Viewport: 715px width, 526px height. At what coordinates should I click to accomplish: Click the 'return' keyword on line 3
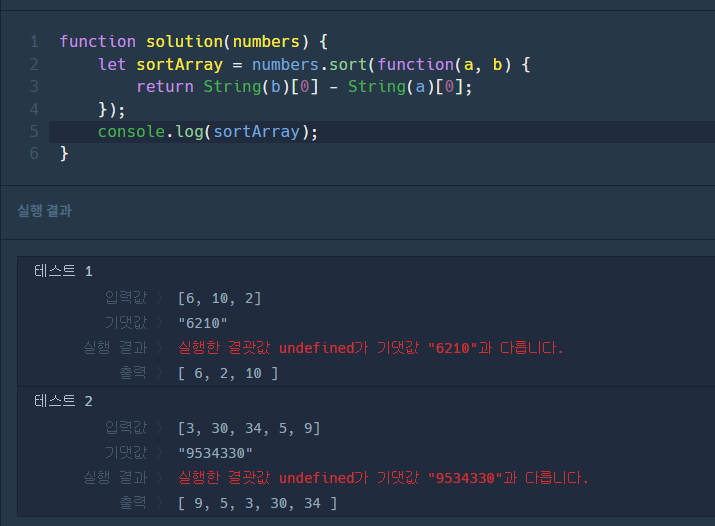click(x=165, y=87)
